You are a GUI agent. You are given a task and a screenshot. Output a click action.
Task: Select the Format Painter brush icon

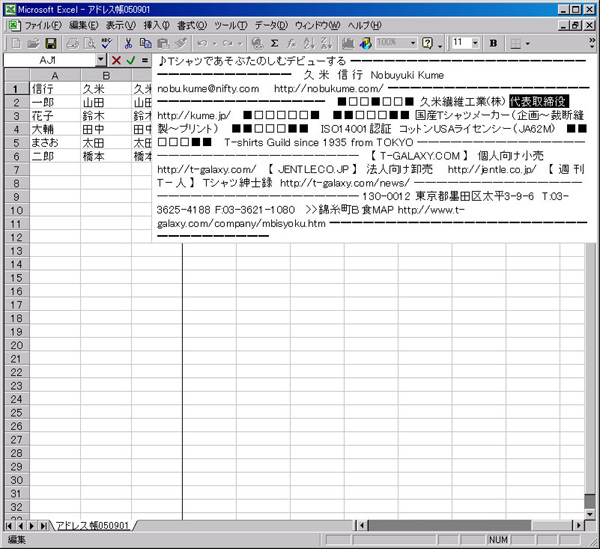pos(181,43)
